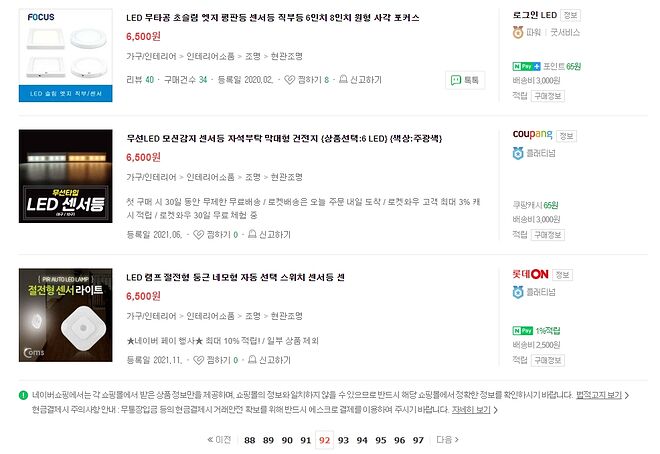The image size is (660, 454).
Task: Open the LED 센서등 wireless product thumbnail
Action: tap(66, 176)
